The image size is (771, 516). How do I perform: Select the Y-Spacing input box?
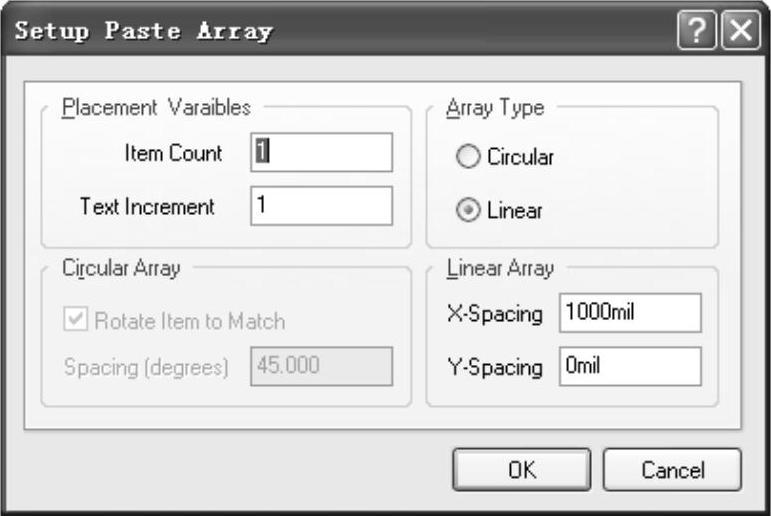click(x=630, y=367)
